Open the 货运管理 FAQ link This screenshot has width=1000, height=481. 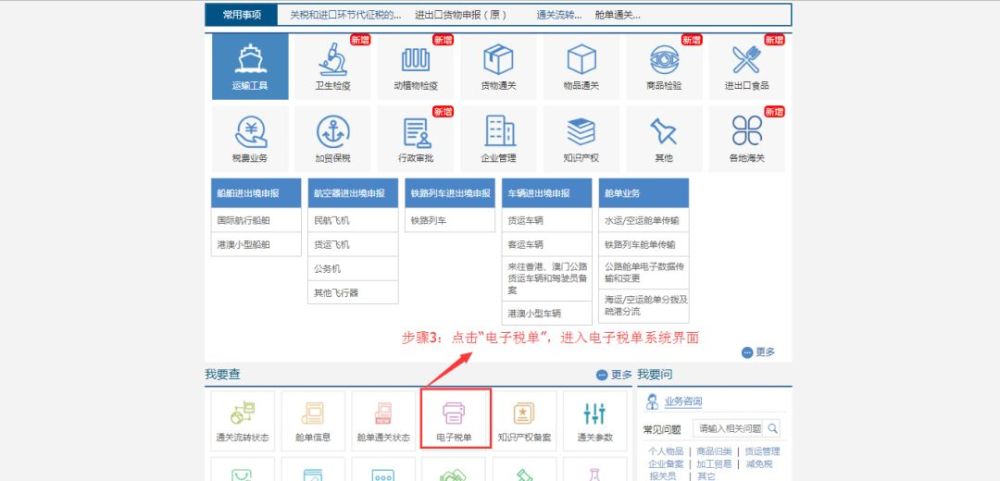click(763, 451)
